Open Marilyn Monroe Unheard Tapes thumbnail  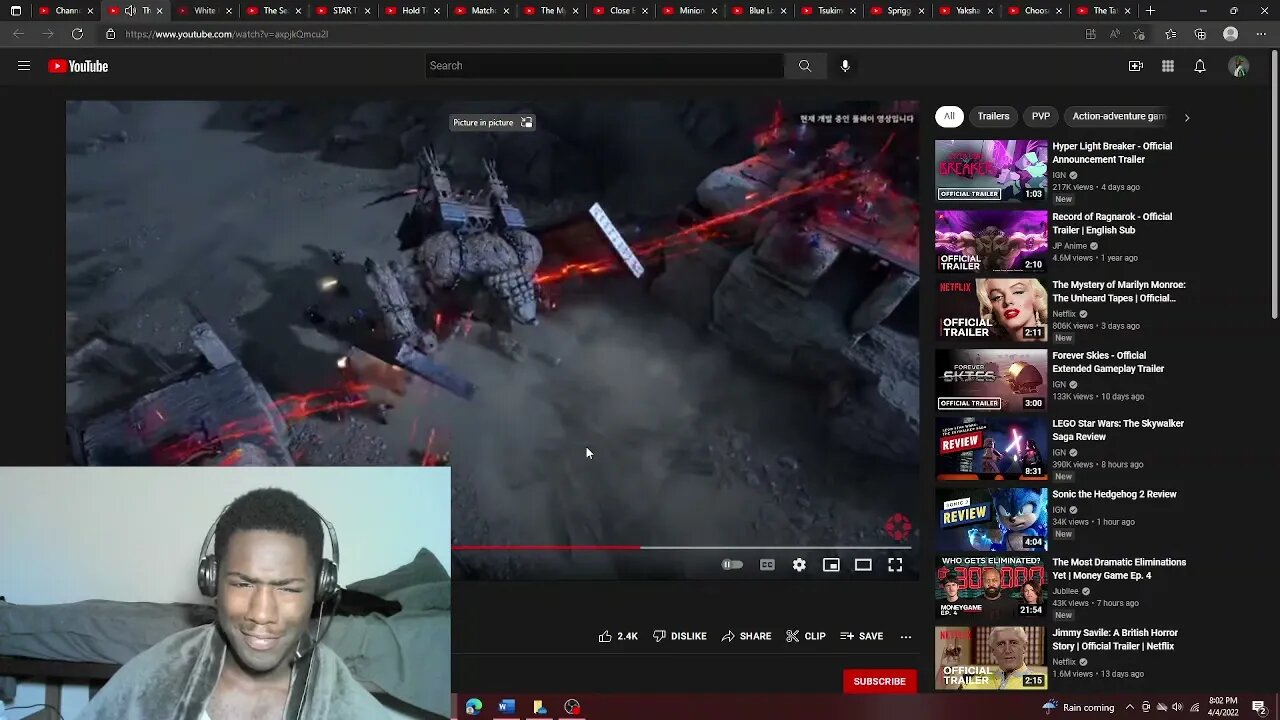coord(991,310)
